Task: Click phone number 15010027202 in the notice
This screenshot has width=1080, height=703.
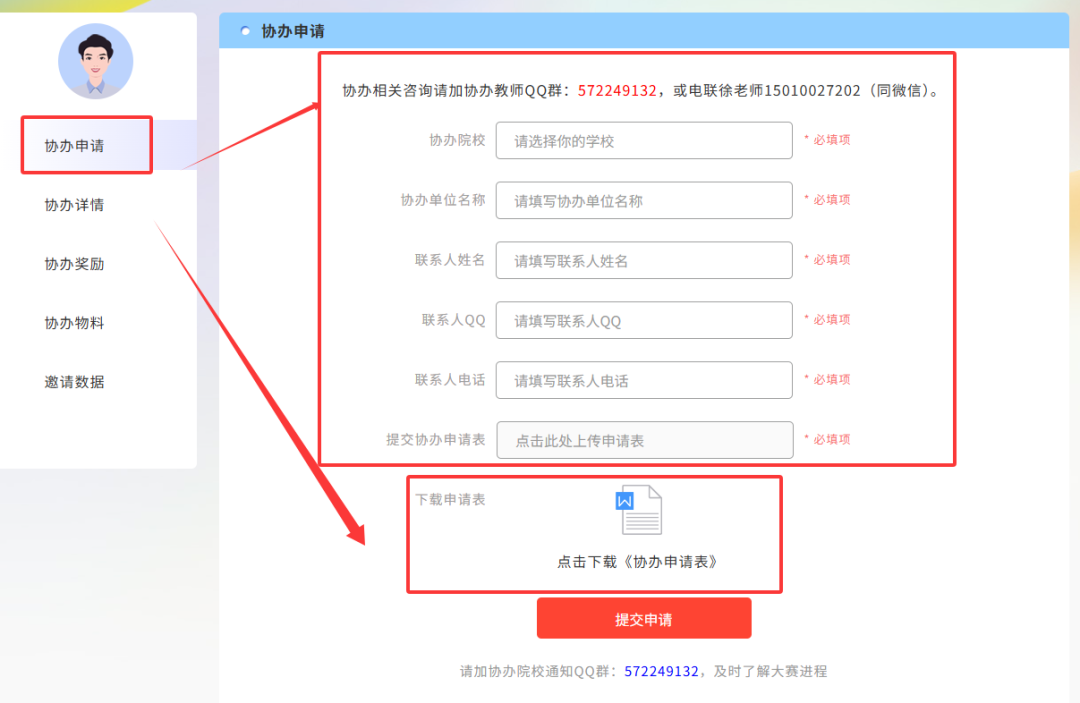Action: click(x=813, y=91)
